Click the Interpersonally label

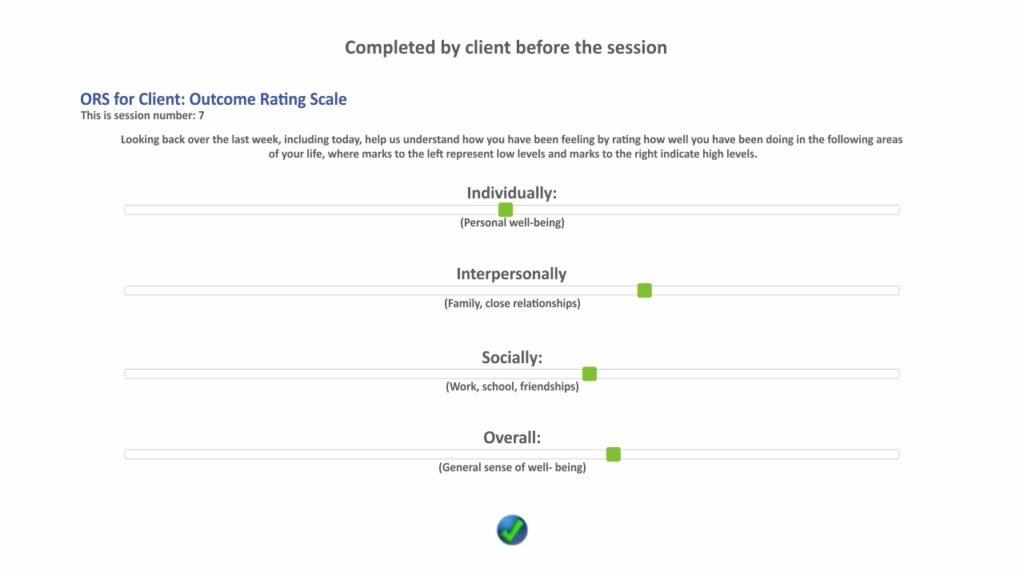point(511,273)
